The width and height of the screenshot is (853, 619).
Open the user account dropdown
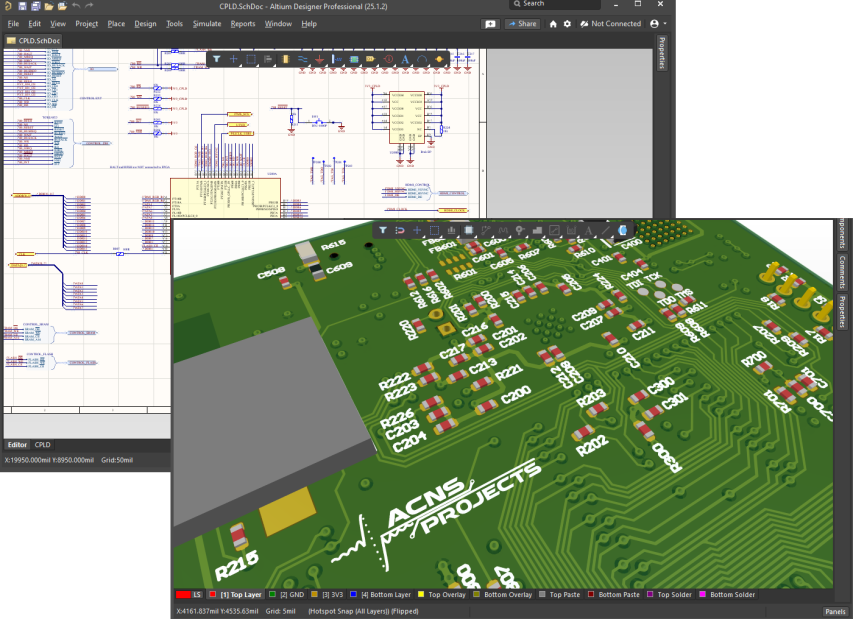coord(657,23)
